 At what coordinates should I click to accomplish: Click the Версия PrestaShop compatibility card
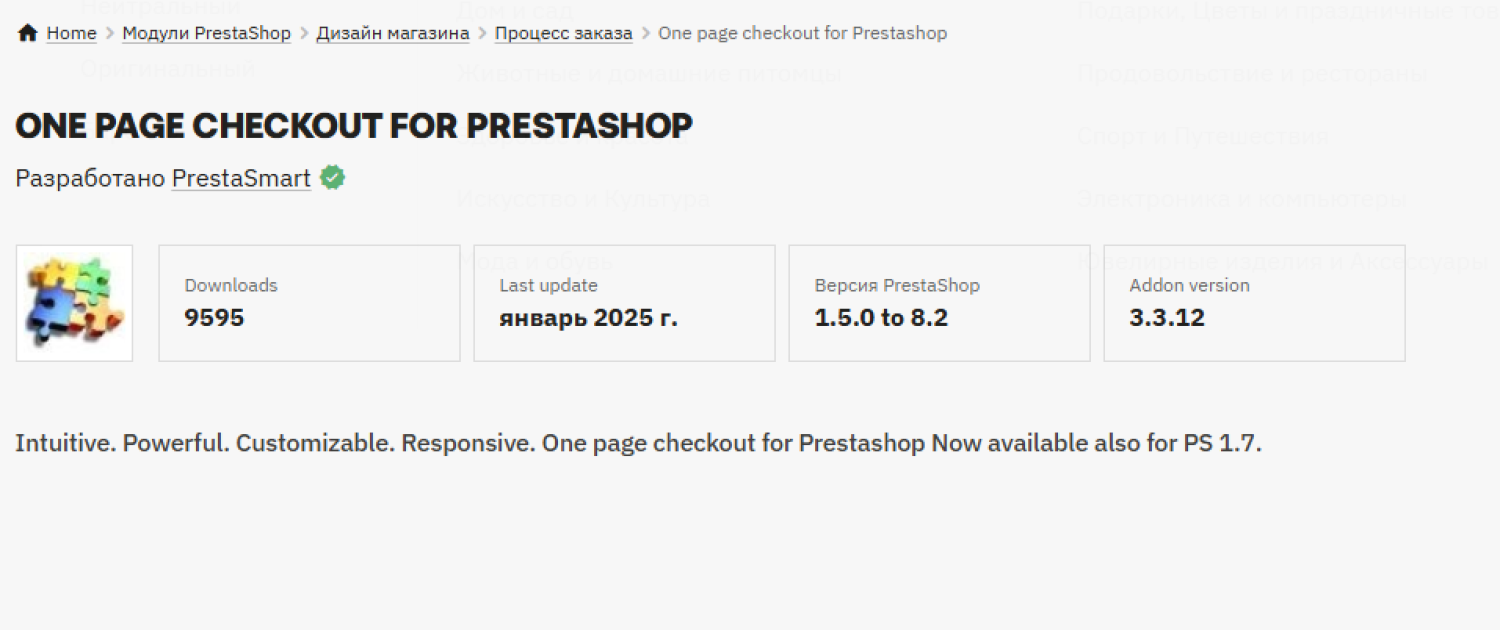point(939,303)
